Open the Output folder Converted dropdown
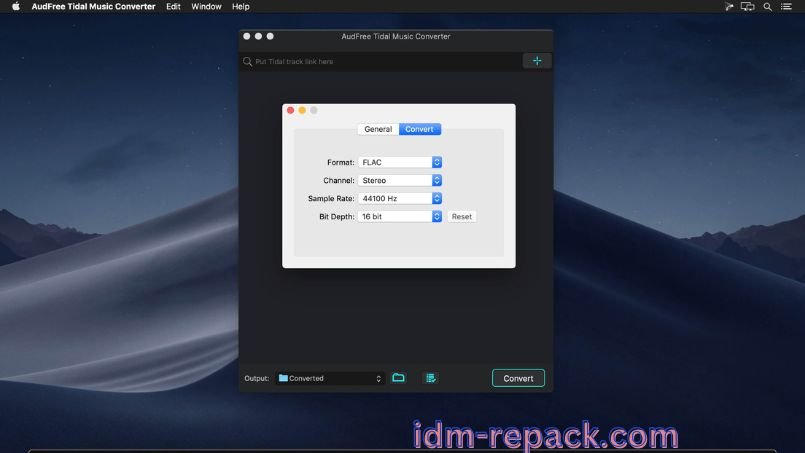Screen dimensions: 805x453 [330, 379]
